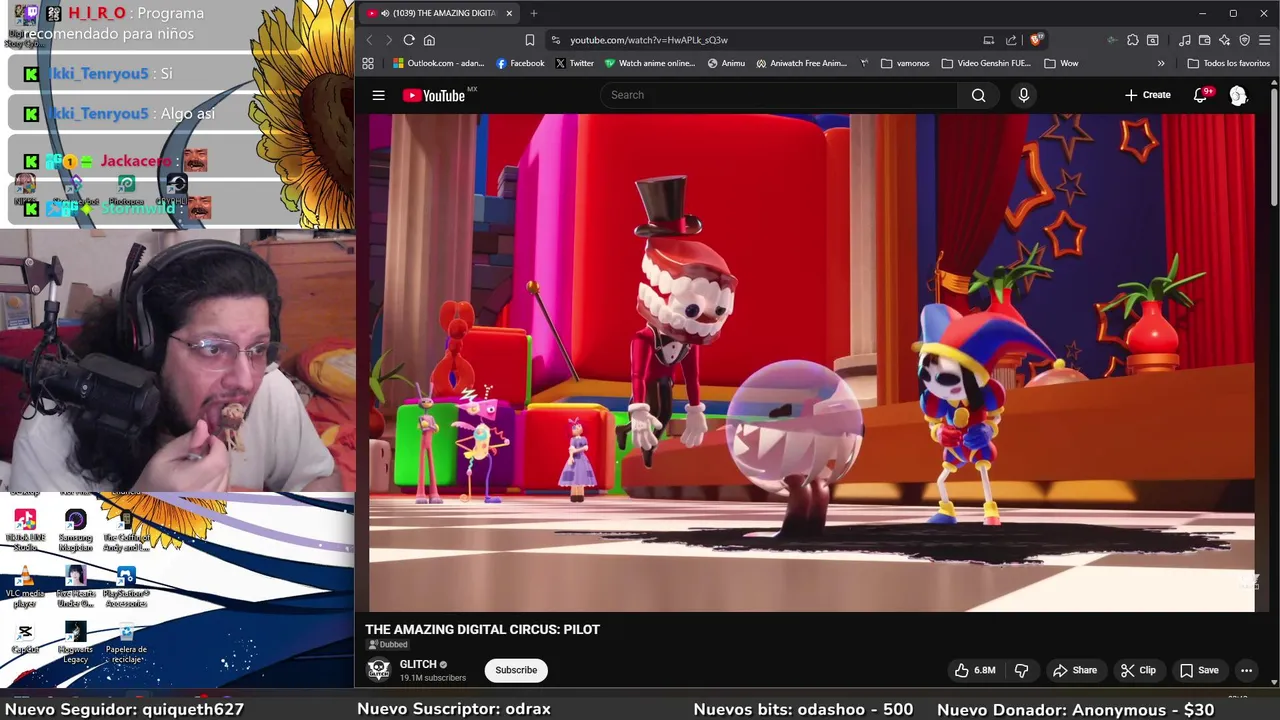Open GLITCH channel avatar
The width and height of the screenshot is (1280, 720).
378,670
